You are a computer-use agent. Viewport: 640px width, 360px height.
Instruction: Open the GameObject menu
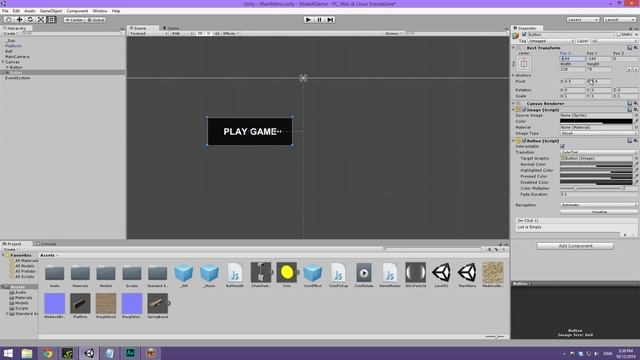click(51, 11)
